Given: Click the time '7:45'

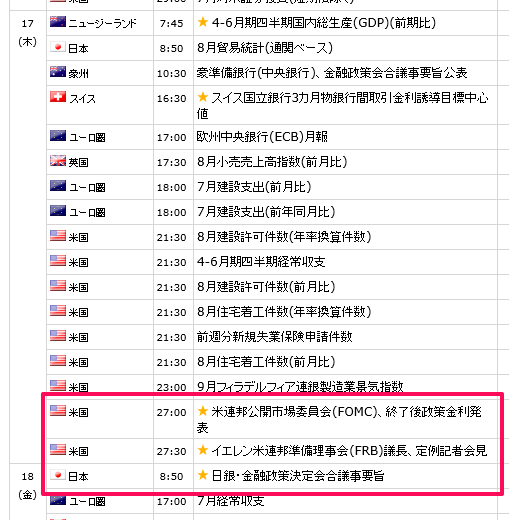Looking at the screenshot, I should click(171, 23).
